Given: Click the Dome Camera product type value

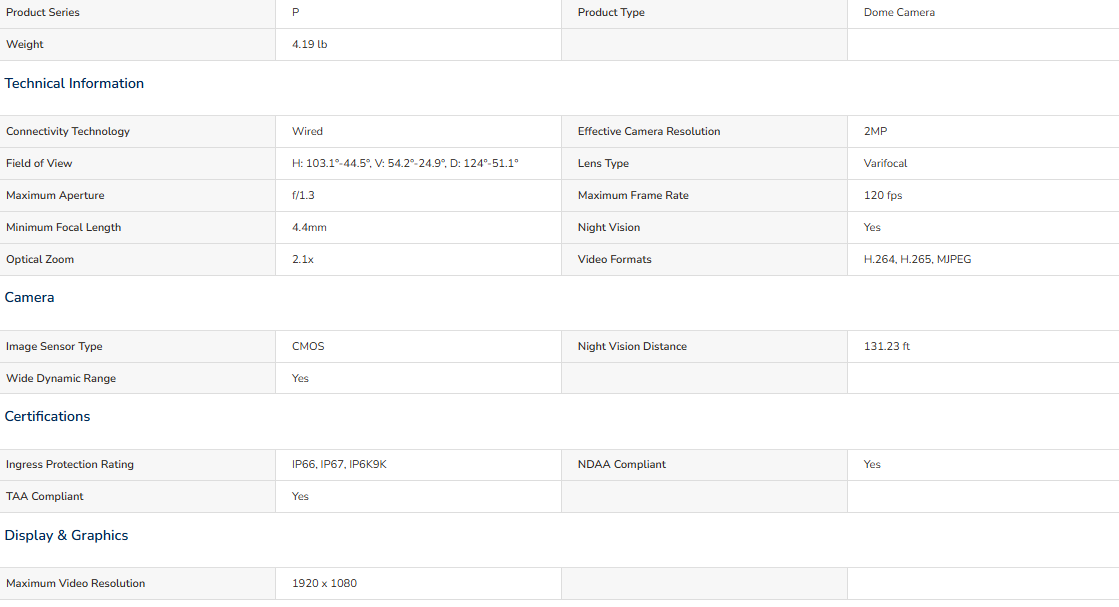Looking at the screenshot, I should 899,12.
